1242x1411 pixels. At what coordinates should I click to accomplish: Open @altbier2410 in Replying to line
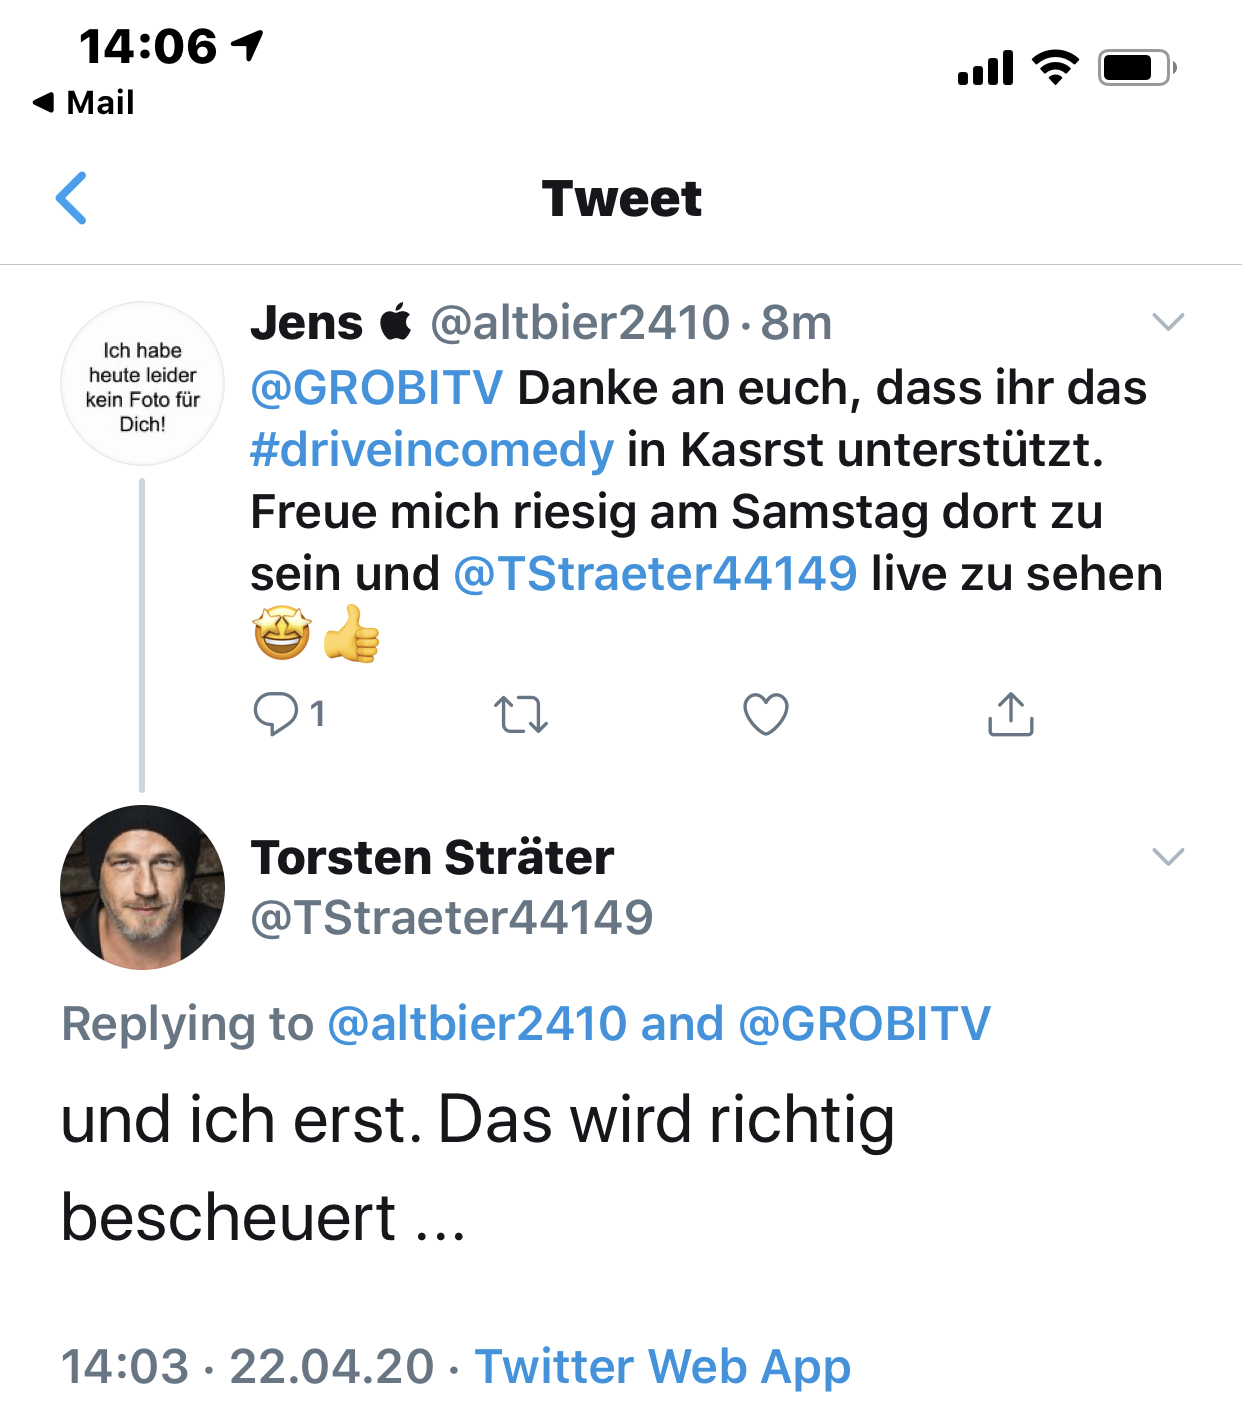pos(477,1024)
